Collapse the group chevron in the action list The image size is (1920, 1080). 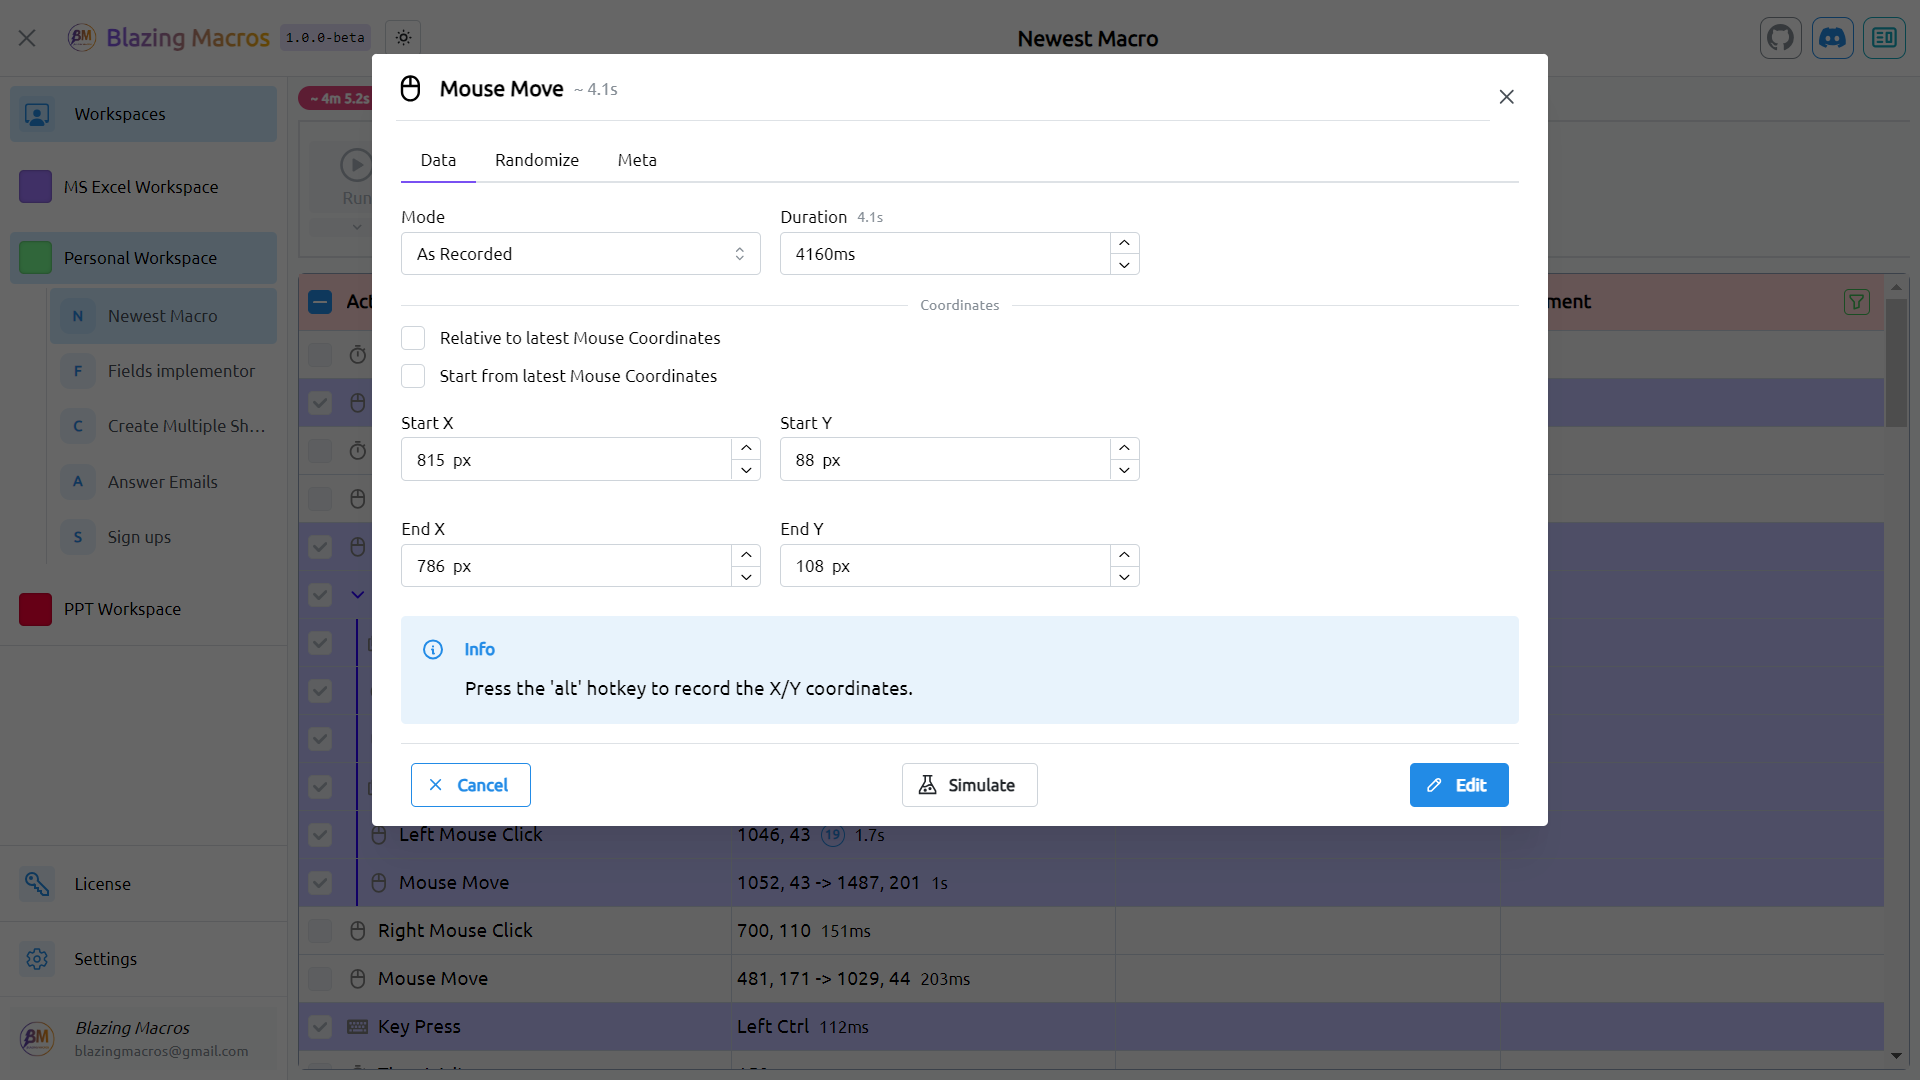(x=358, y=595)
